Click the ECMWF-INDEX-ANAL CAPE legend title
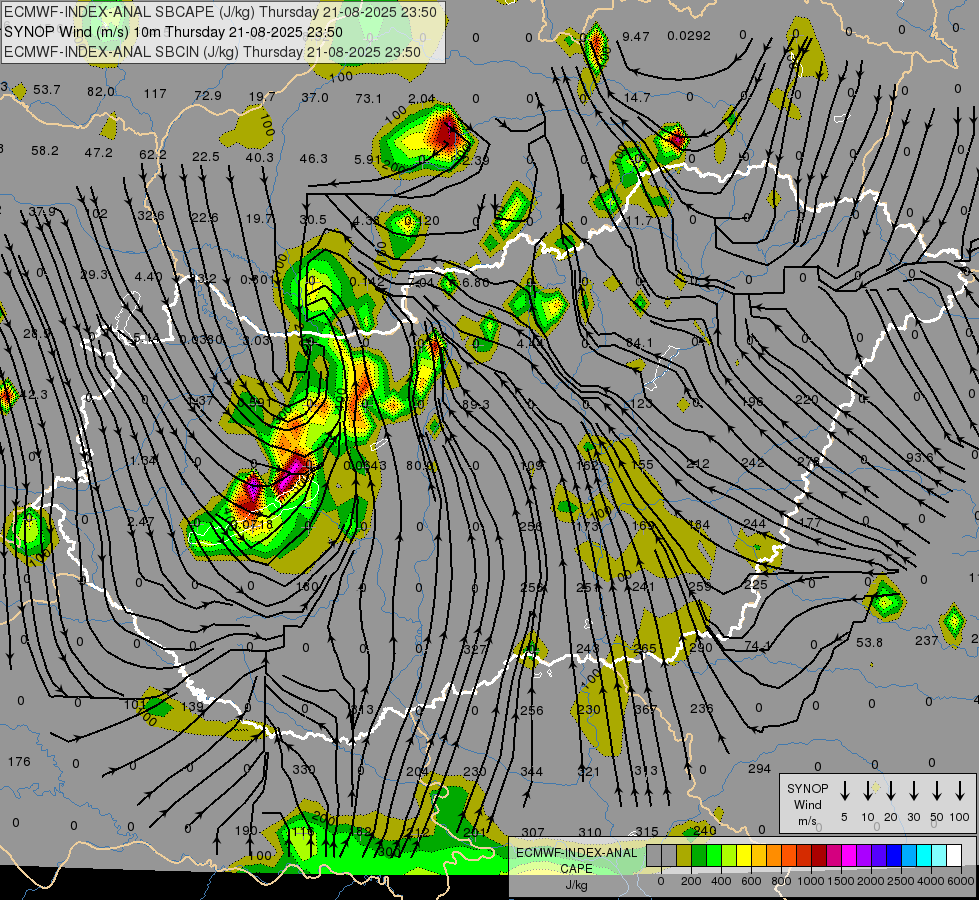This screenshot has width=979, height=900. (x=576, y=868)
